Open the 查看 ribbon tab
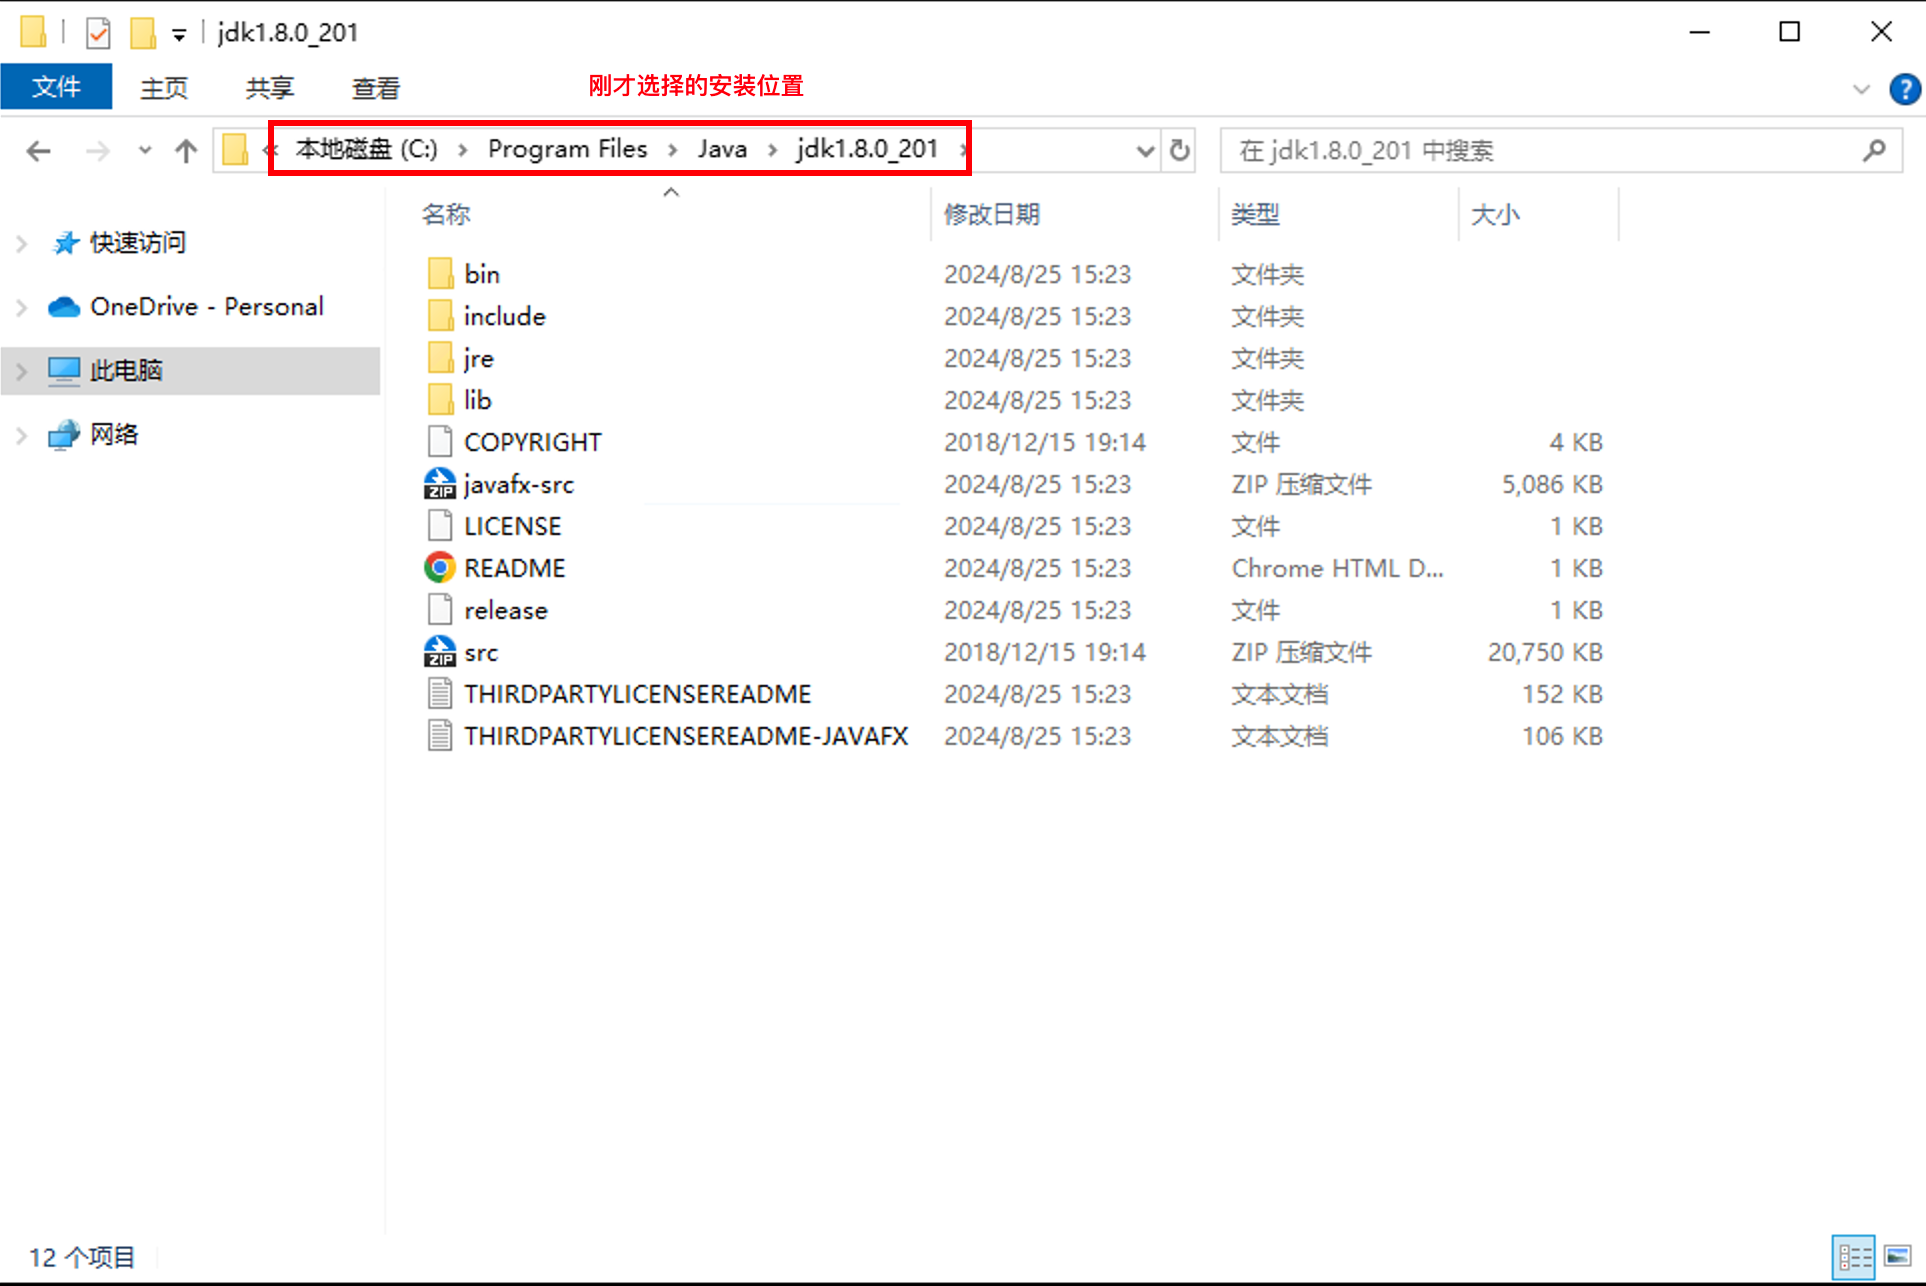 [x=376, y=88]
